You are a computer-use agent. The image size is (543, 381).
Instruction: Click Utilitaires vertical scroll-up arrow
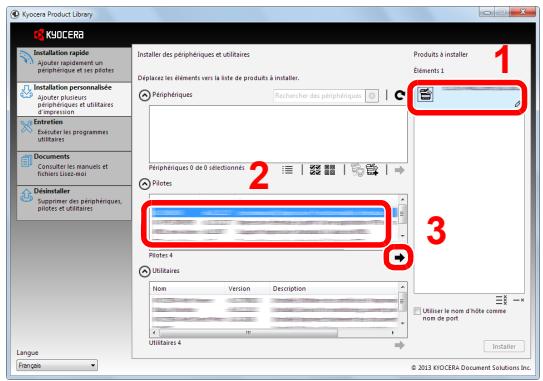click(x=402, y=287)
